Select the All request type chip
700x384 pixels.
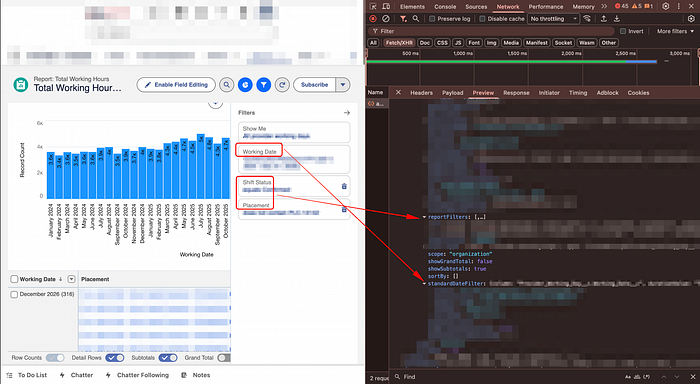pos(373,43)
